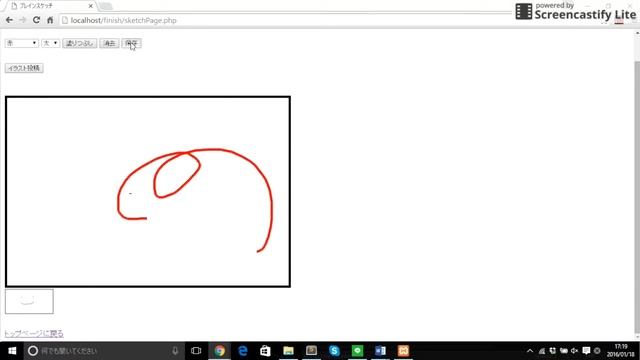Select the saved sketch thumbnail below the canvas
Screen dimensions: 640x360
pyautogui.click(x=29, y=302)
